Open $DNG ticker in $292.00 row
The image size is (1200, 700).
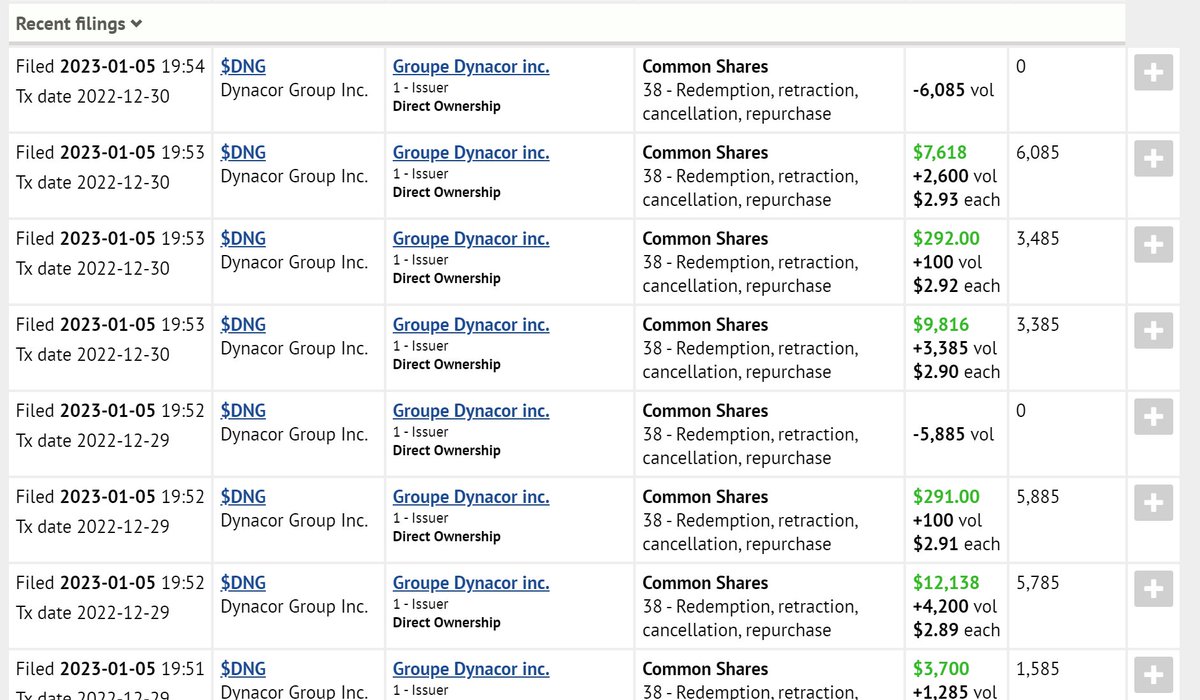pos(243,239)
